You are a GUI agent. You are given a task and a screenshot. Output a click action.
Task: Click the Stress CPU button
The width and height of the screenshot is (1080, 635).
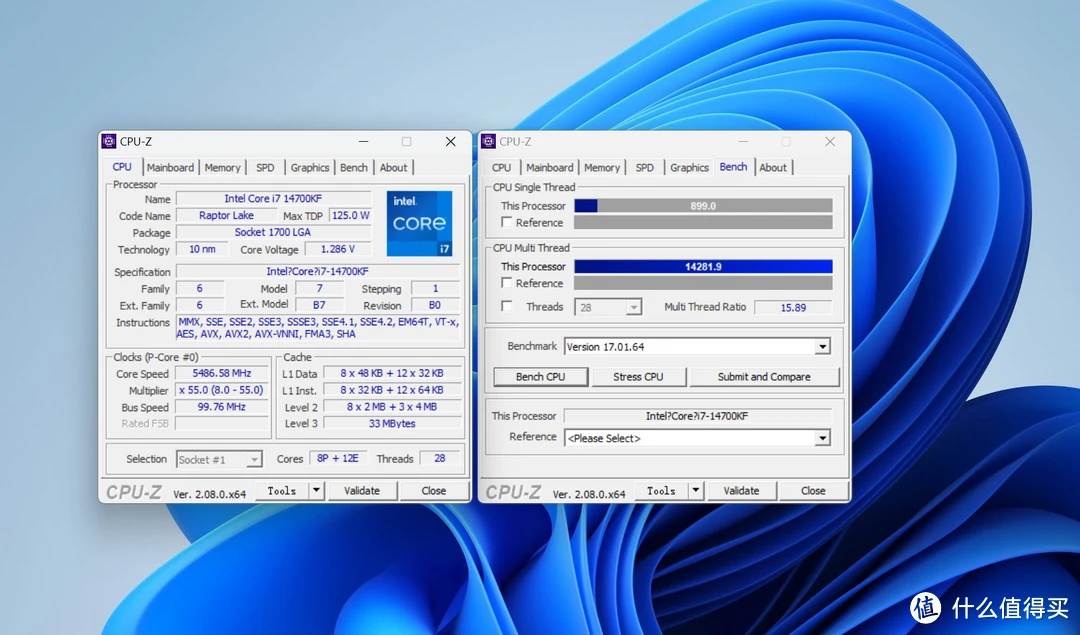pos(638,377)
